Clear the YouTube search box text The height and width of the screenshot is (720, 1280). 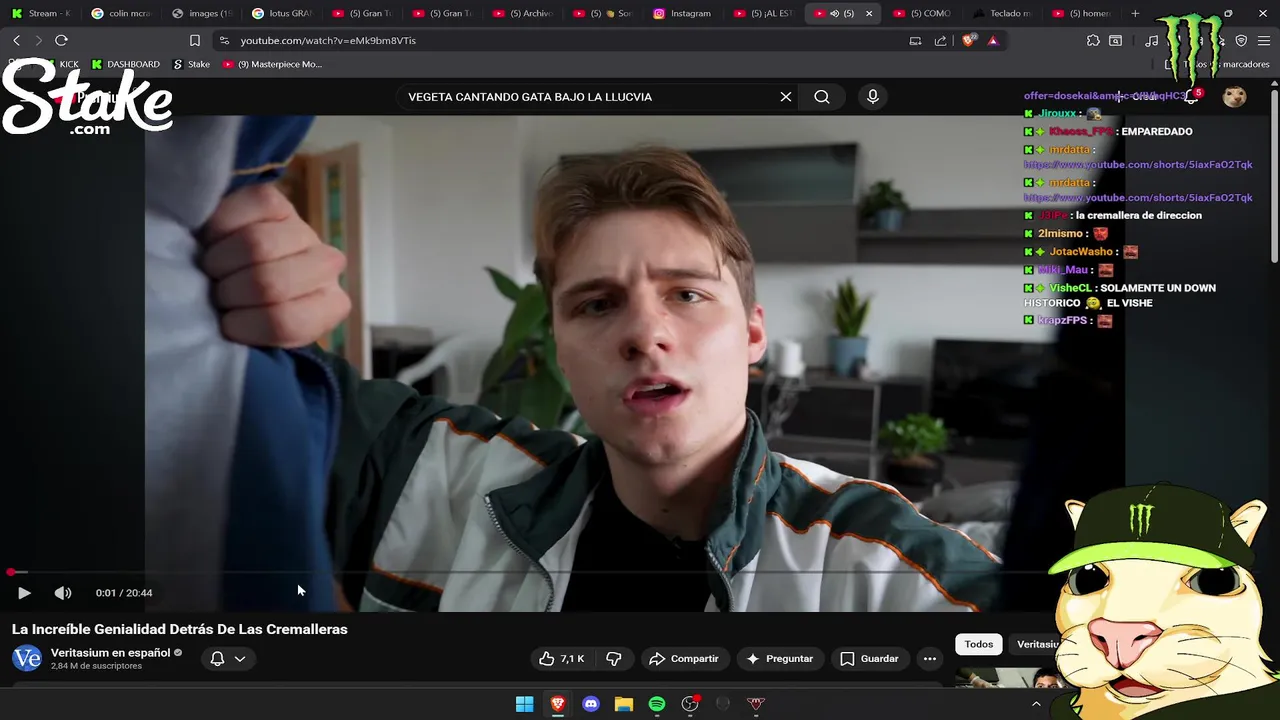click(786, 97)
